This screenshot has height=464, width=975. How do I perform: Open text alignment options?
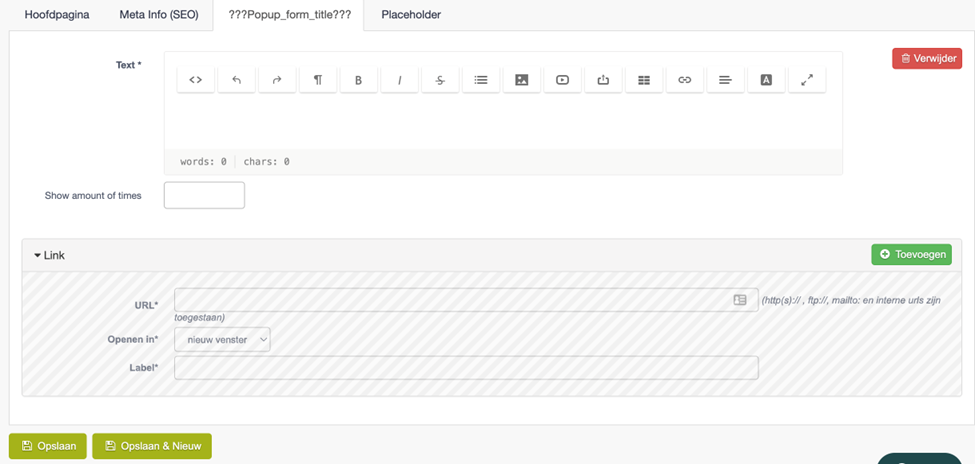pos(726,80)
